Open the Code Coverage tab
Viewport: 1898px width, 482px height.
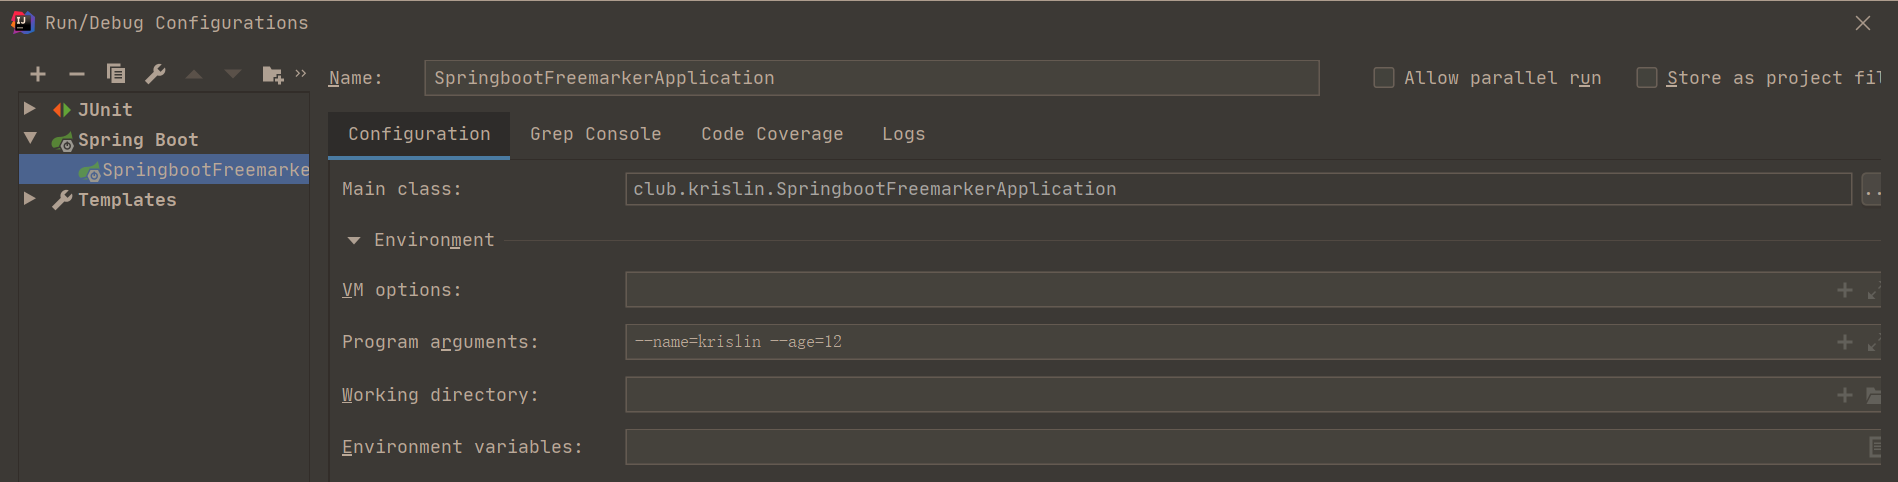point(772,134)
